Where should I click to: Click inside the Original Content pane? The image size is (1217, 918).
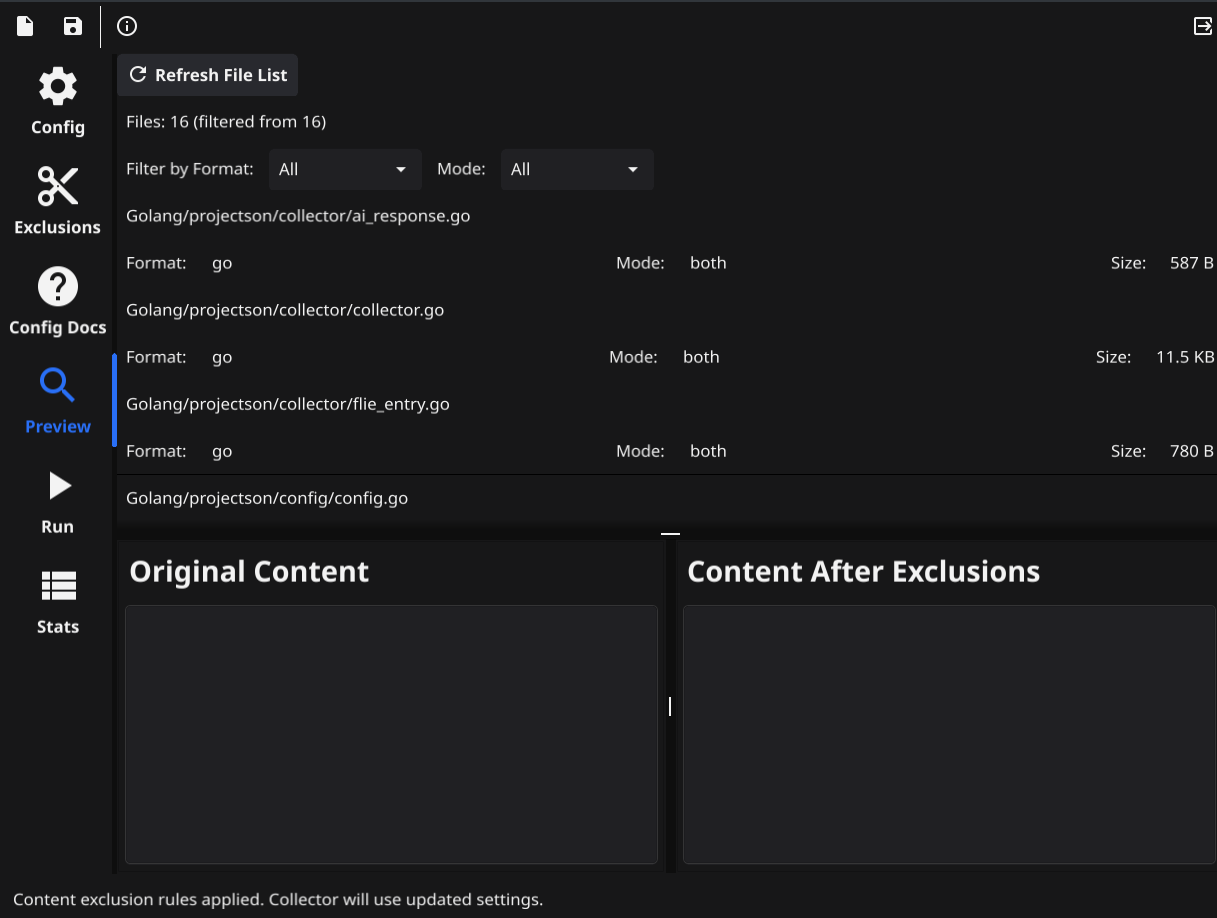tap(391, 734)
